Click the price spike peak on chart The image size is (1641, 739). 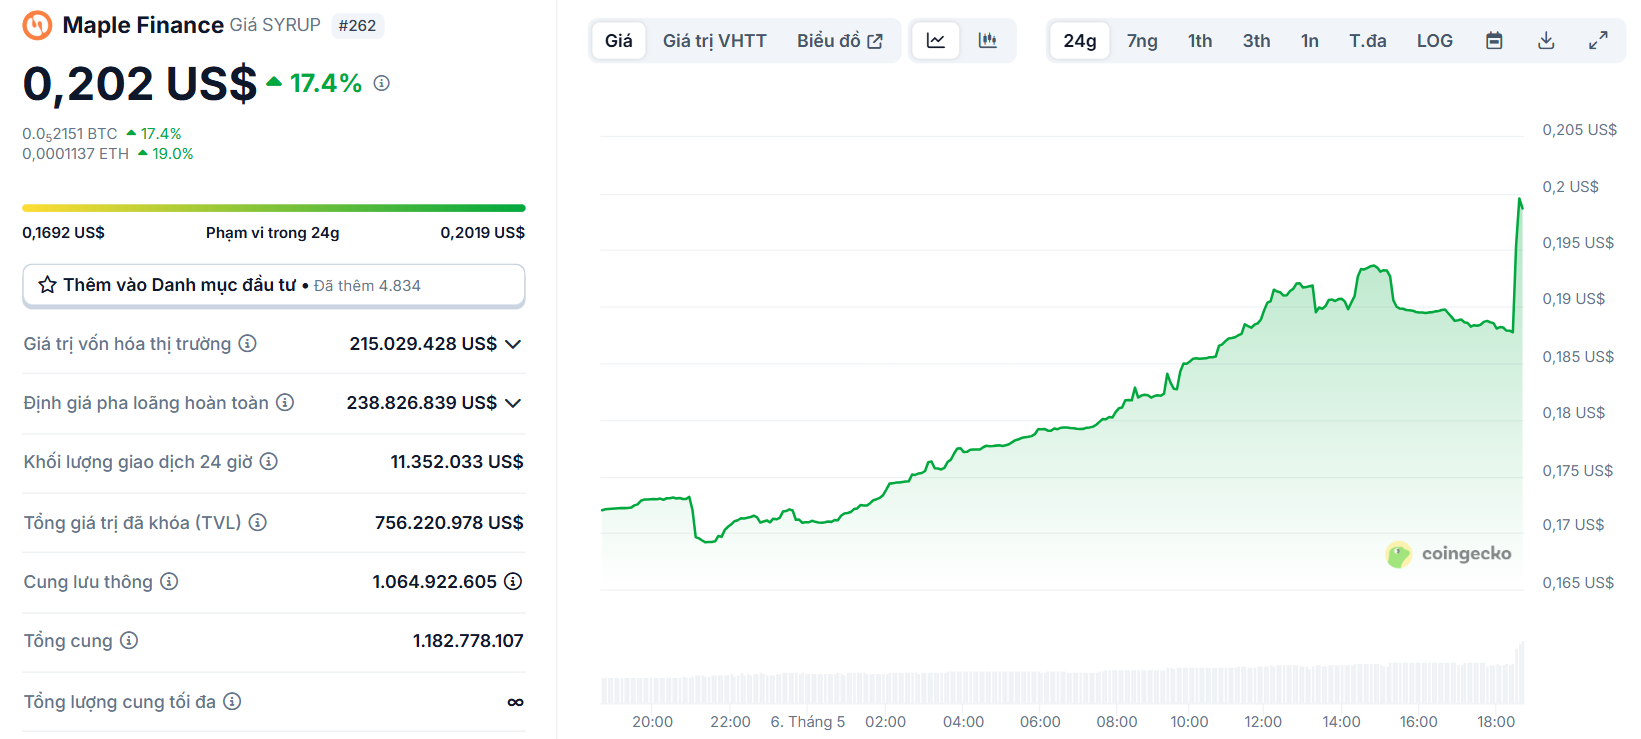[1520, 200]
